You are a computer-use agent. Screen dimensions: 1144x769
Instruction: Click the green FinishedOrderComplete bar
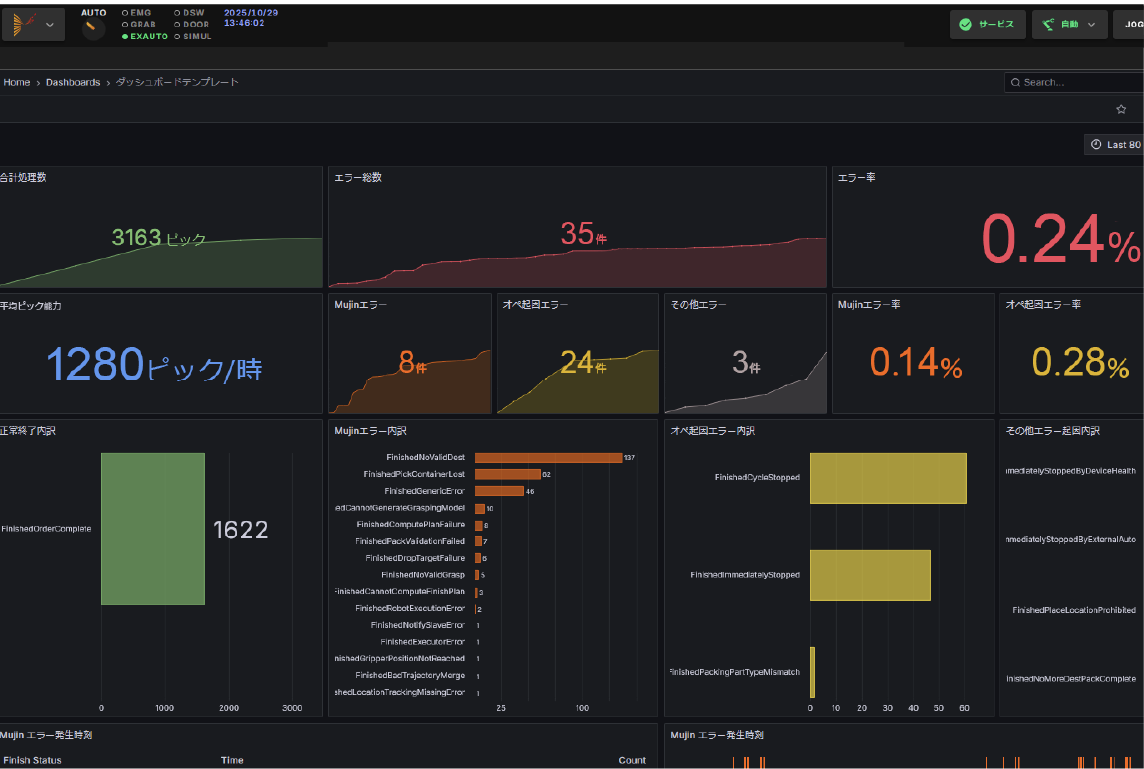pyautogui.click(x=152, y=528)
